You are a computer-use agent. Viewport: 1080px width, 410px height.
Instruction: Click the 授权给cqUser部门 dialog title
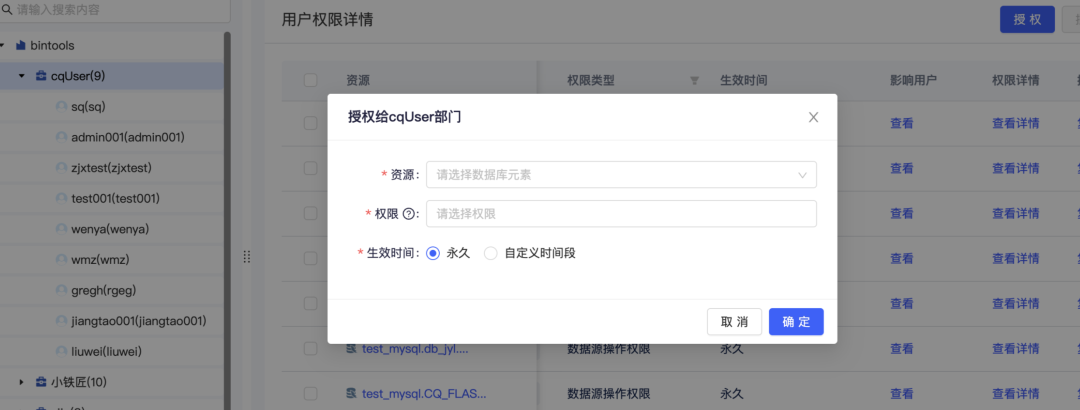[x=404, y=116]
